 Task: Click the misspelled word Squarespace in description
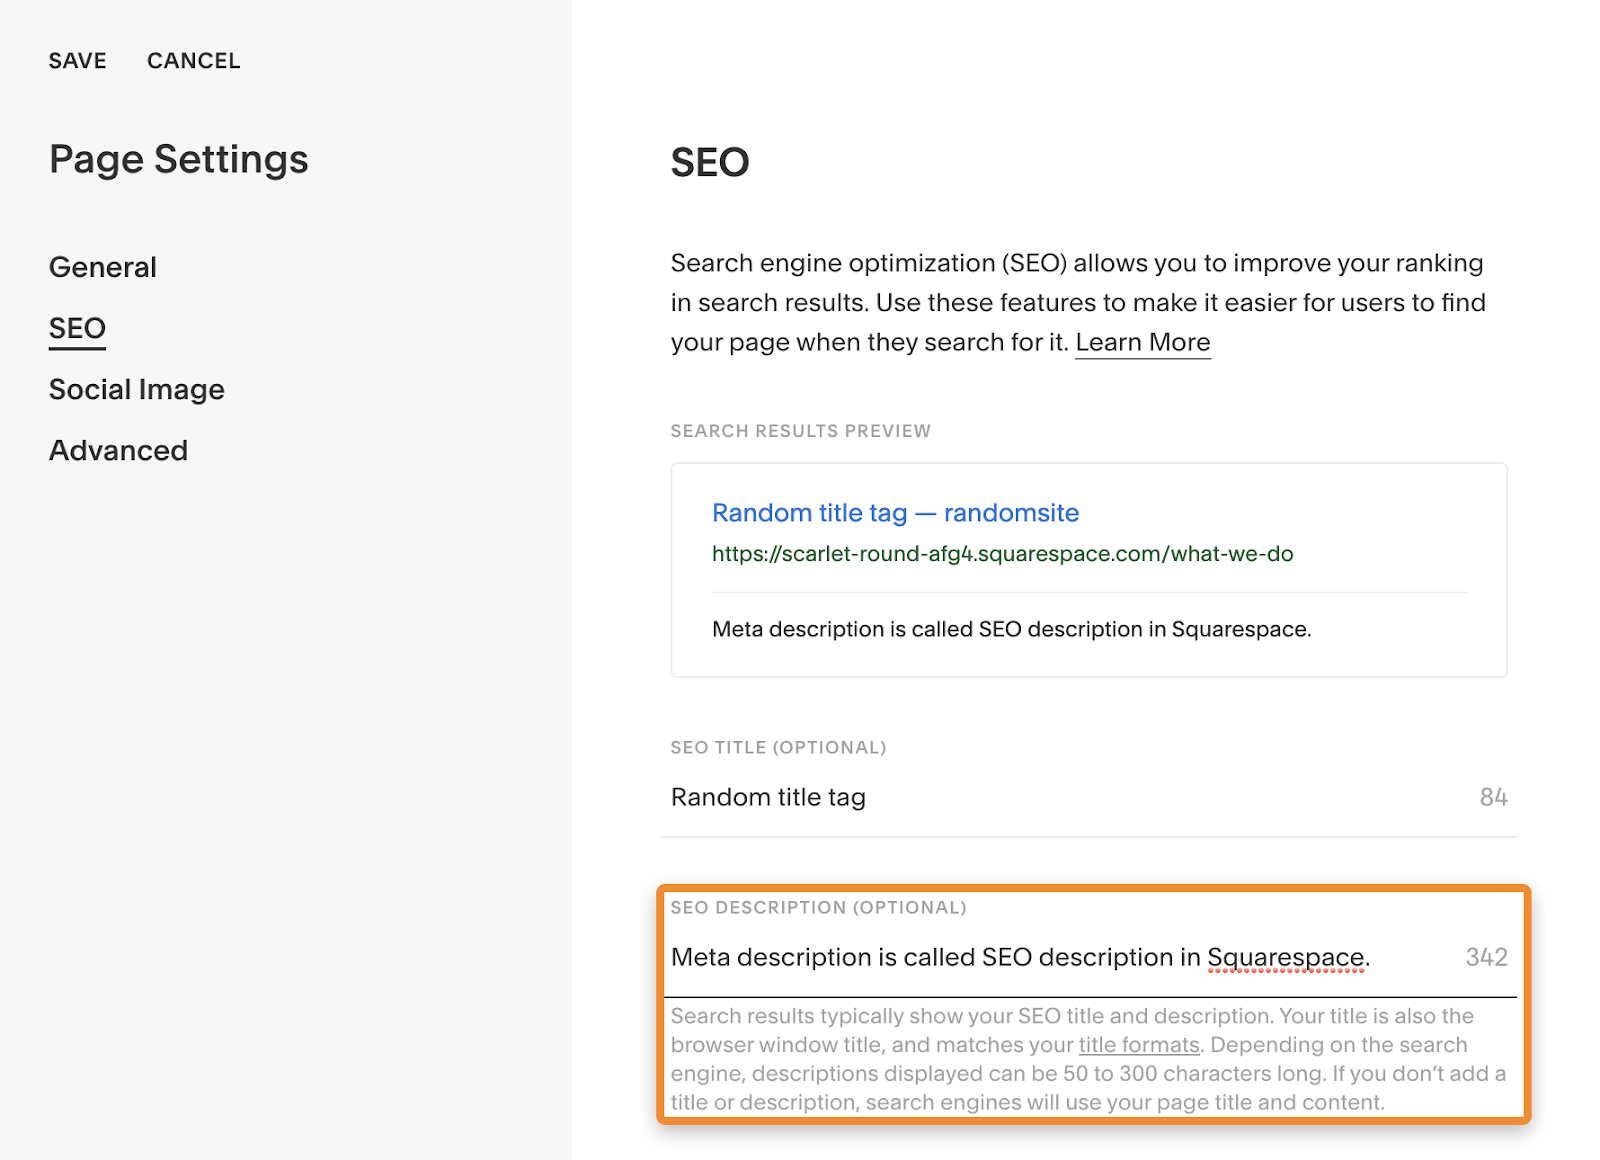pos(1286,957)
